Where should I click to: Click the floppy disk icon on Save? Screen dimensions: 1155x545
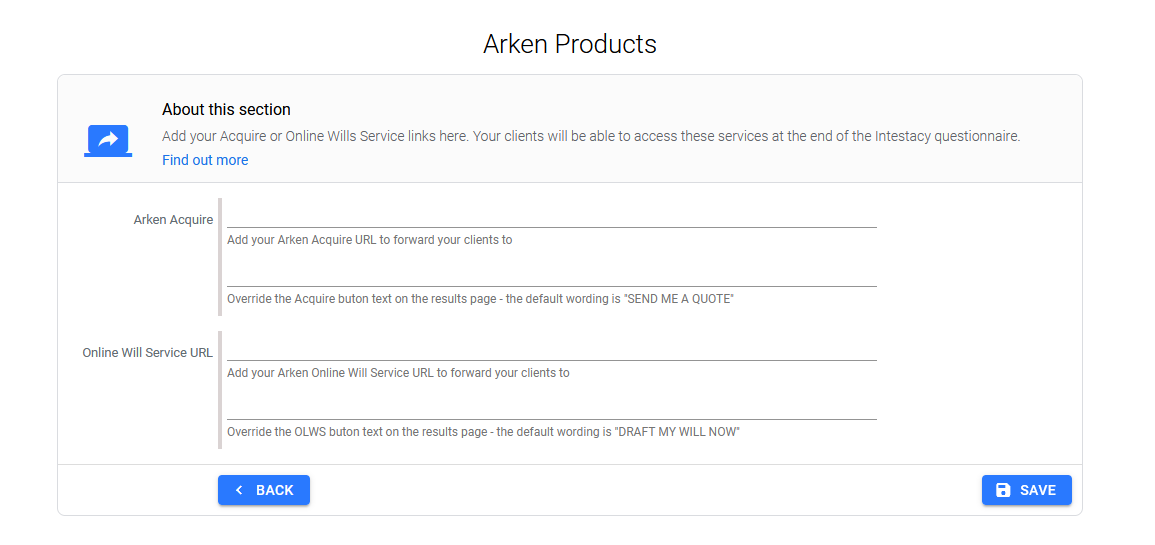(1003, 490)
